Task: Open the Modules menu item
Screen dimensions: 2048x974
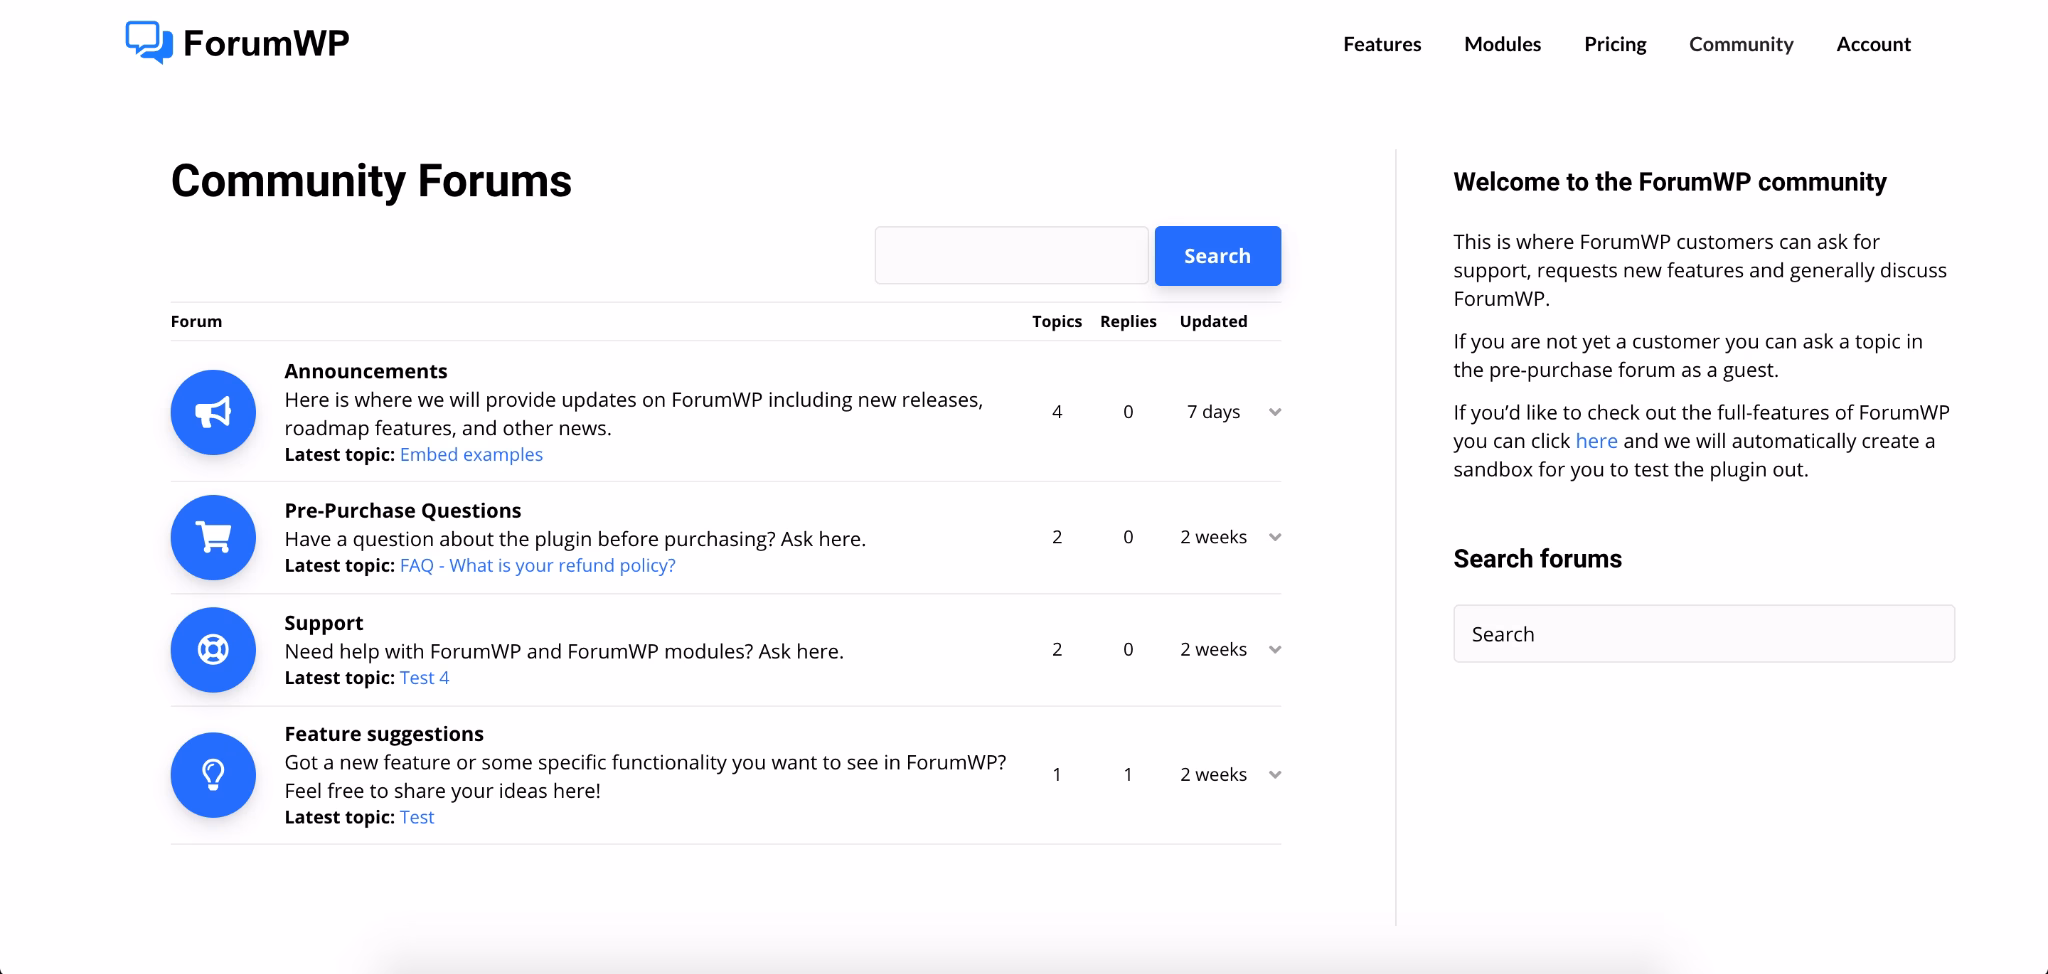Action: pyautogui.click(x=1502, y=44)
